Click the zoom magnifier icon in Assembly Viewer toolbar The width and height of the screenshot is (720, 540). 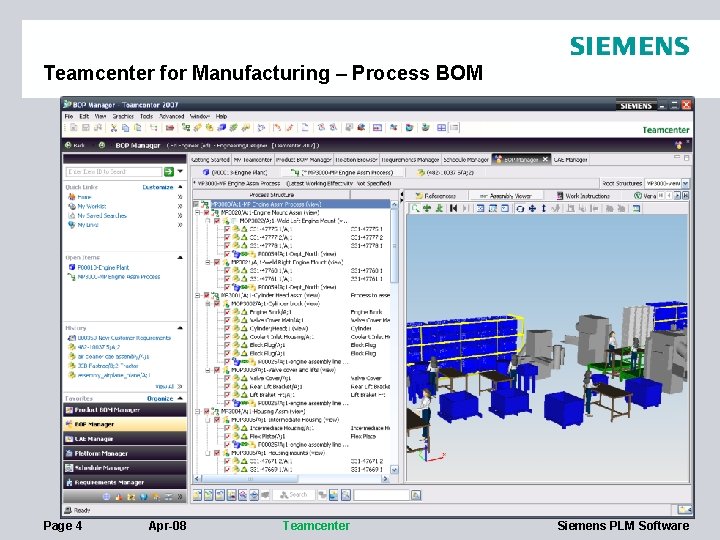click(415, 208)
